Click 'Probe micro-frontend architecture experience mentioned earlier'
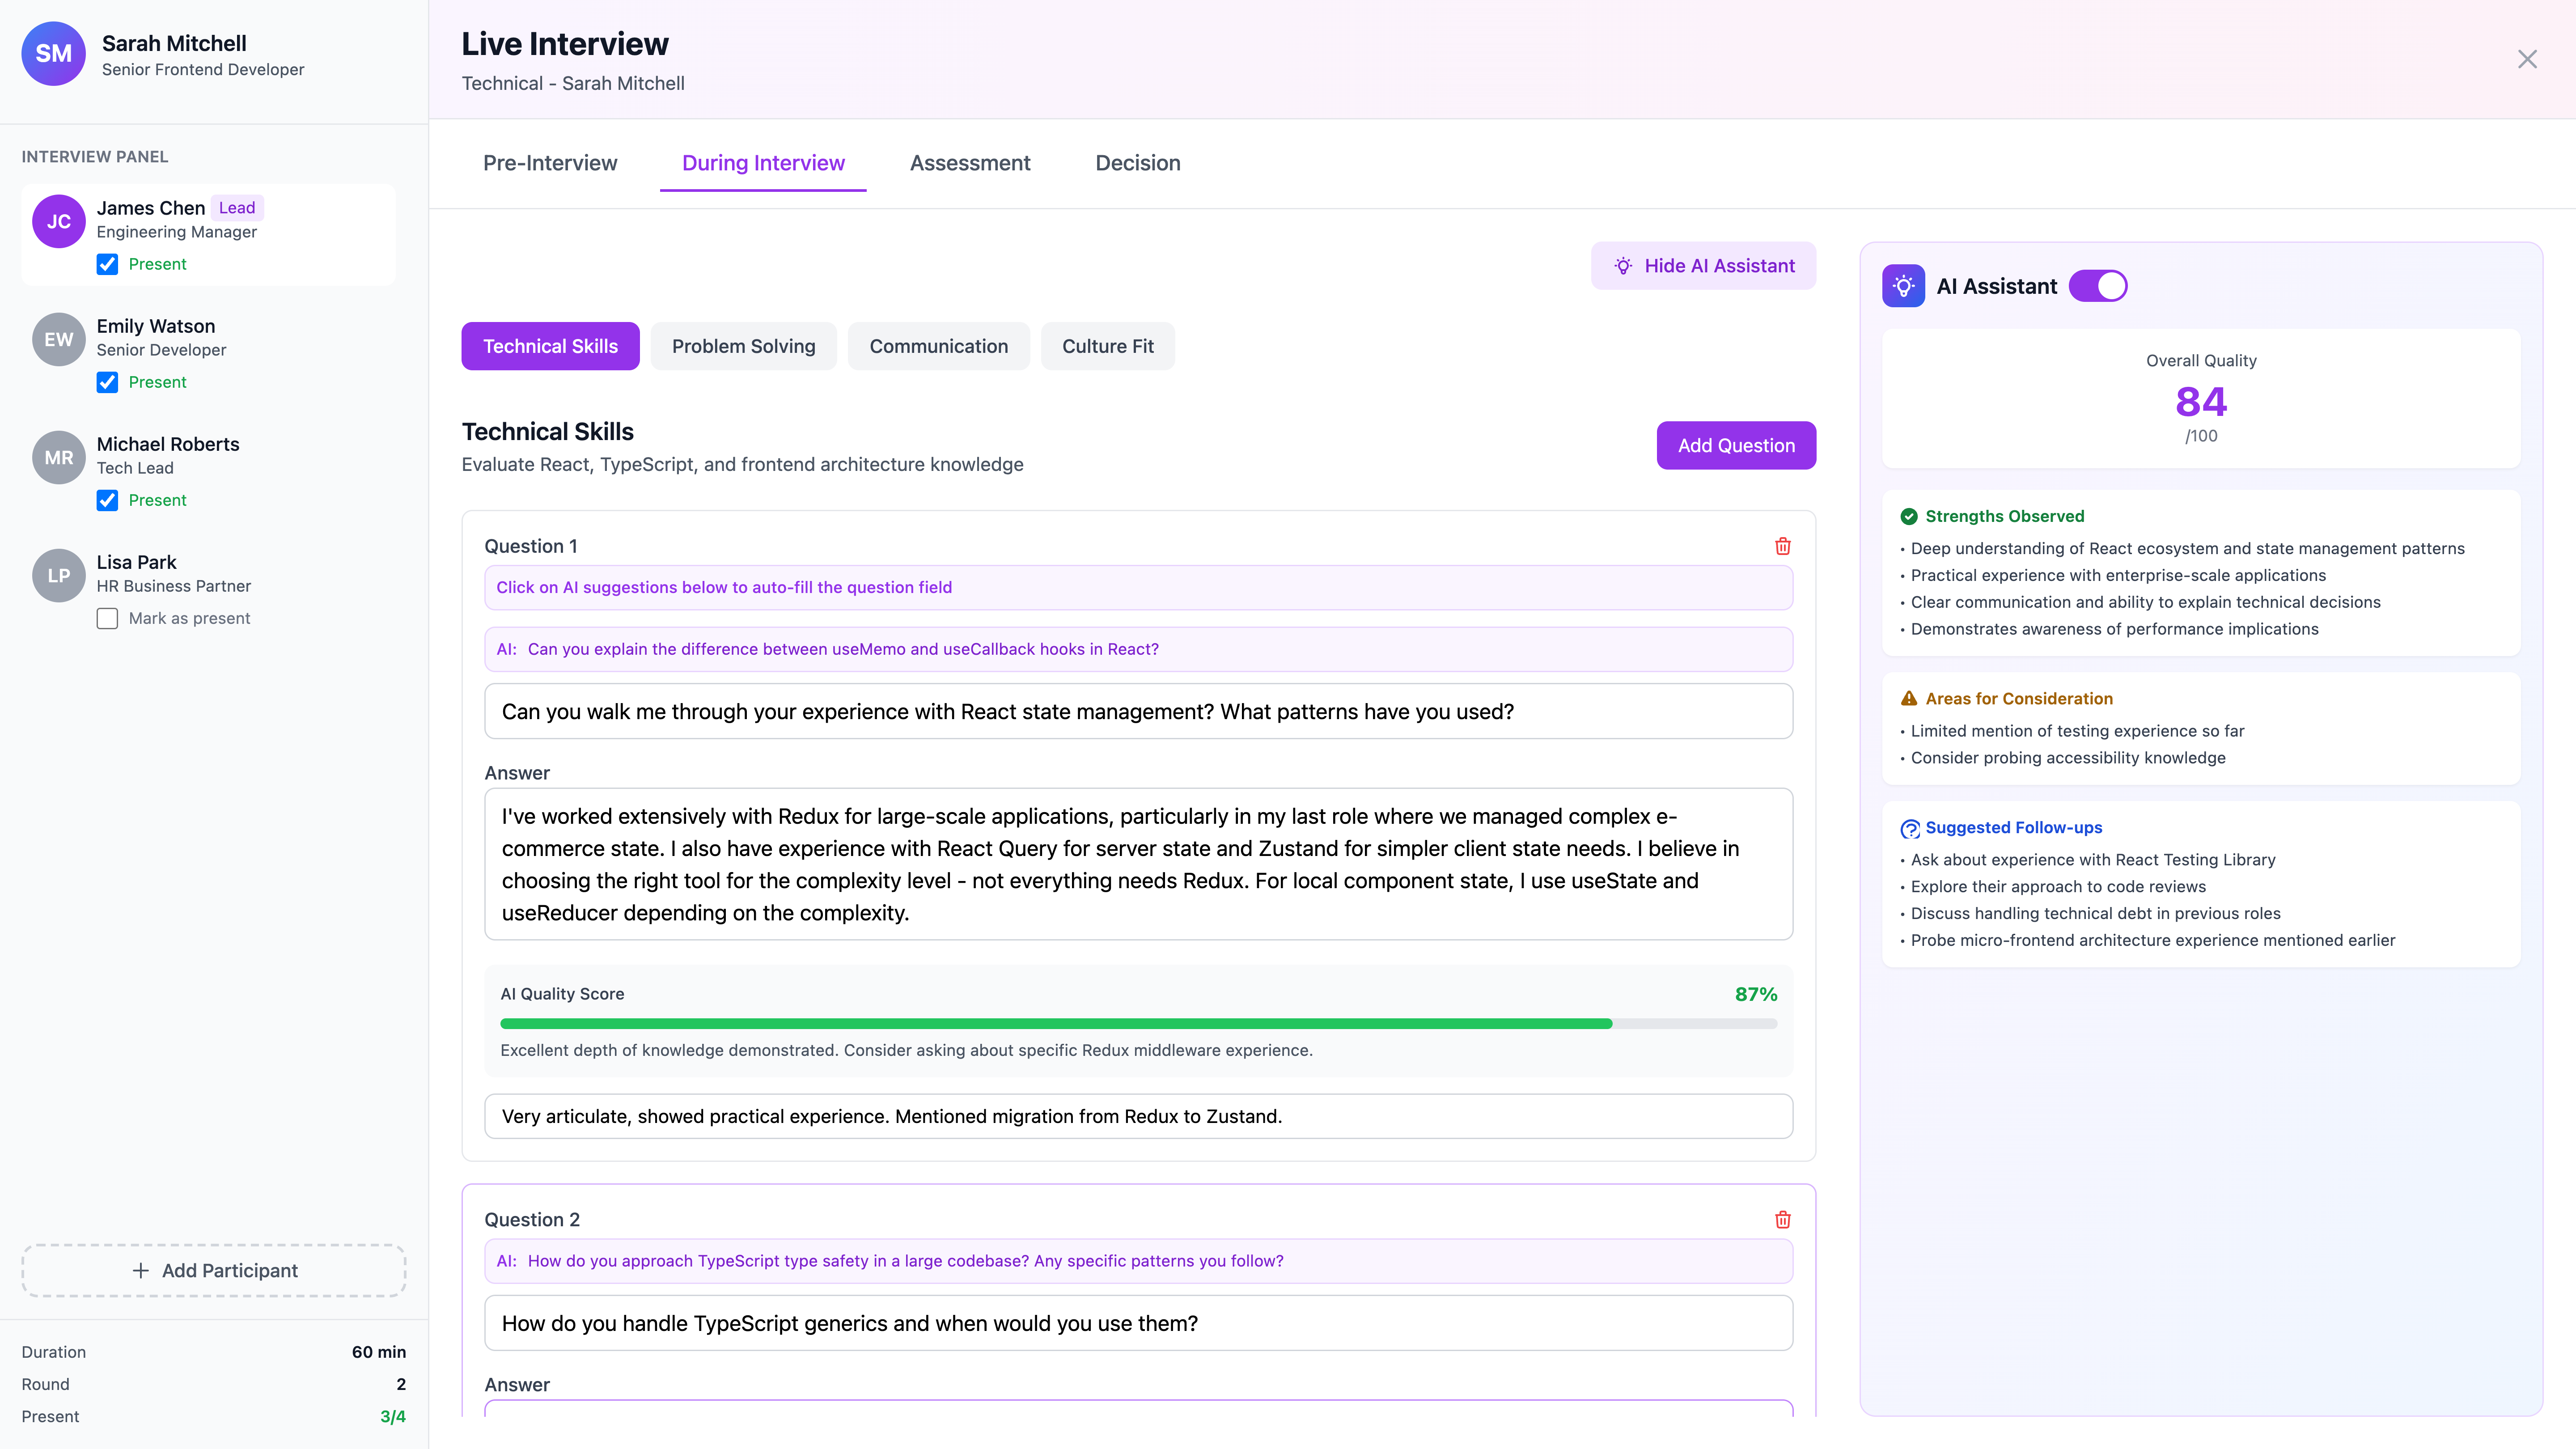The height and width of the screenshot is (1449, 2576). [2152, 940]
